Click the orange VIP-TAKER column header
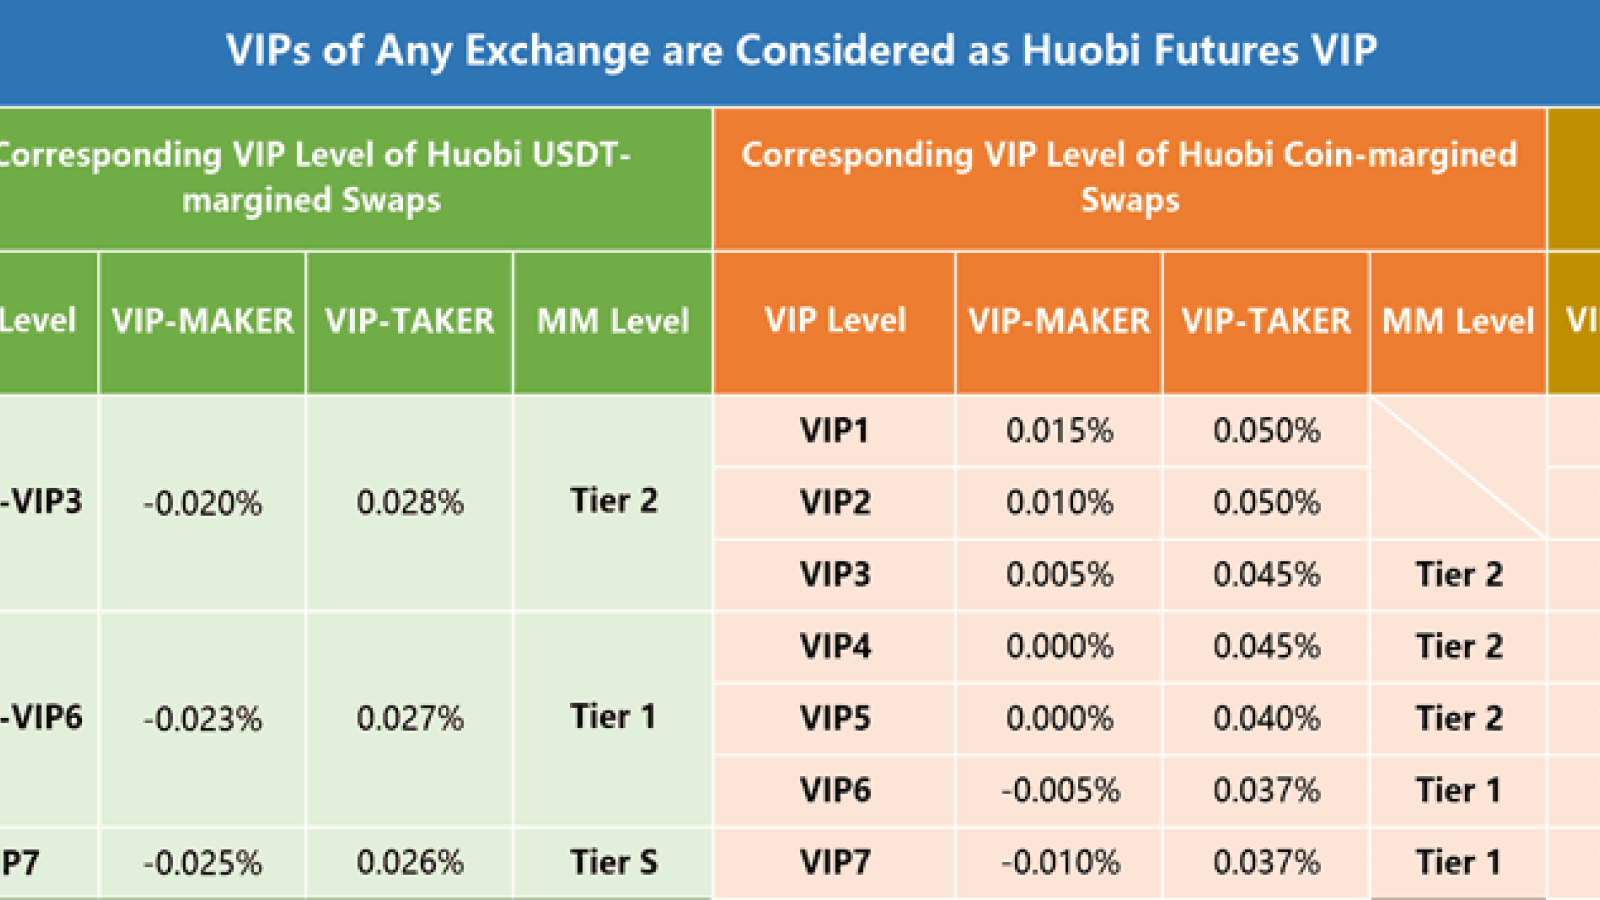 pyautogui.click(x=1266, y=322)
